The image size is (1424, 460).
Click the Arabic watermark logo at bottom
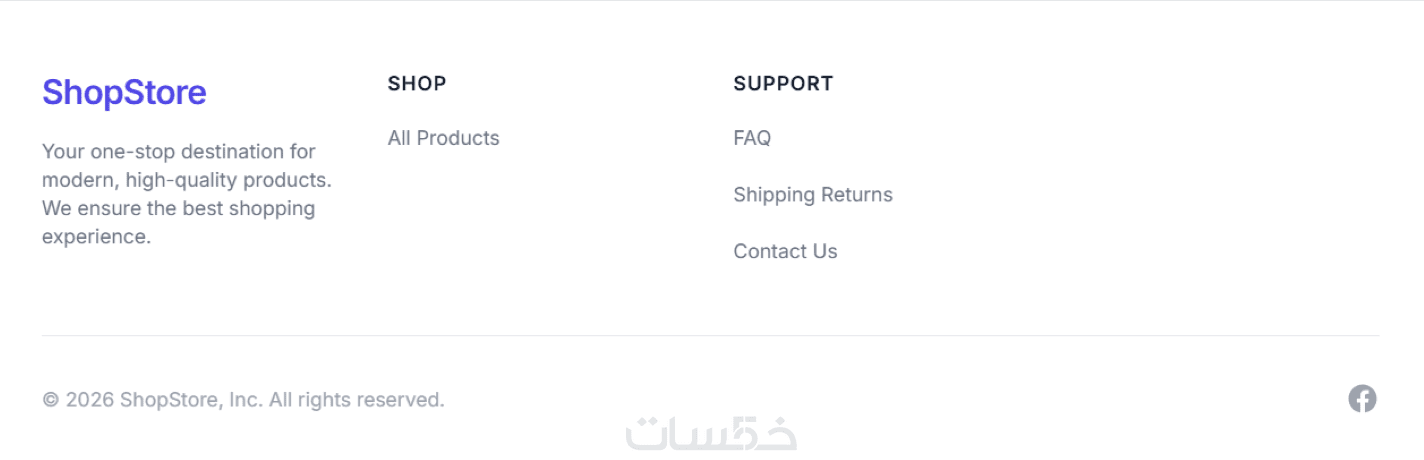tap(711, 435)
